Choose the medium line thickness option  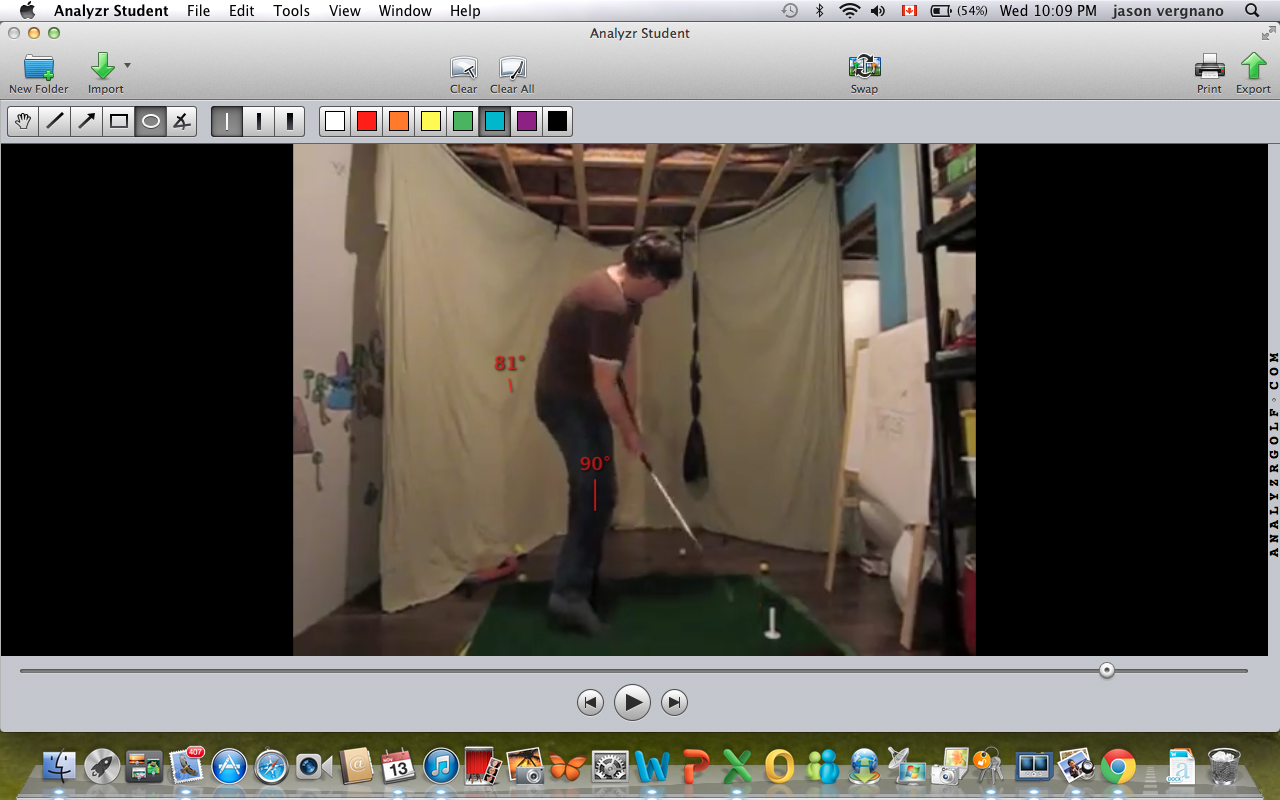[259, 121]
